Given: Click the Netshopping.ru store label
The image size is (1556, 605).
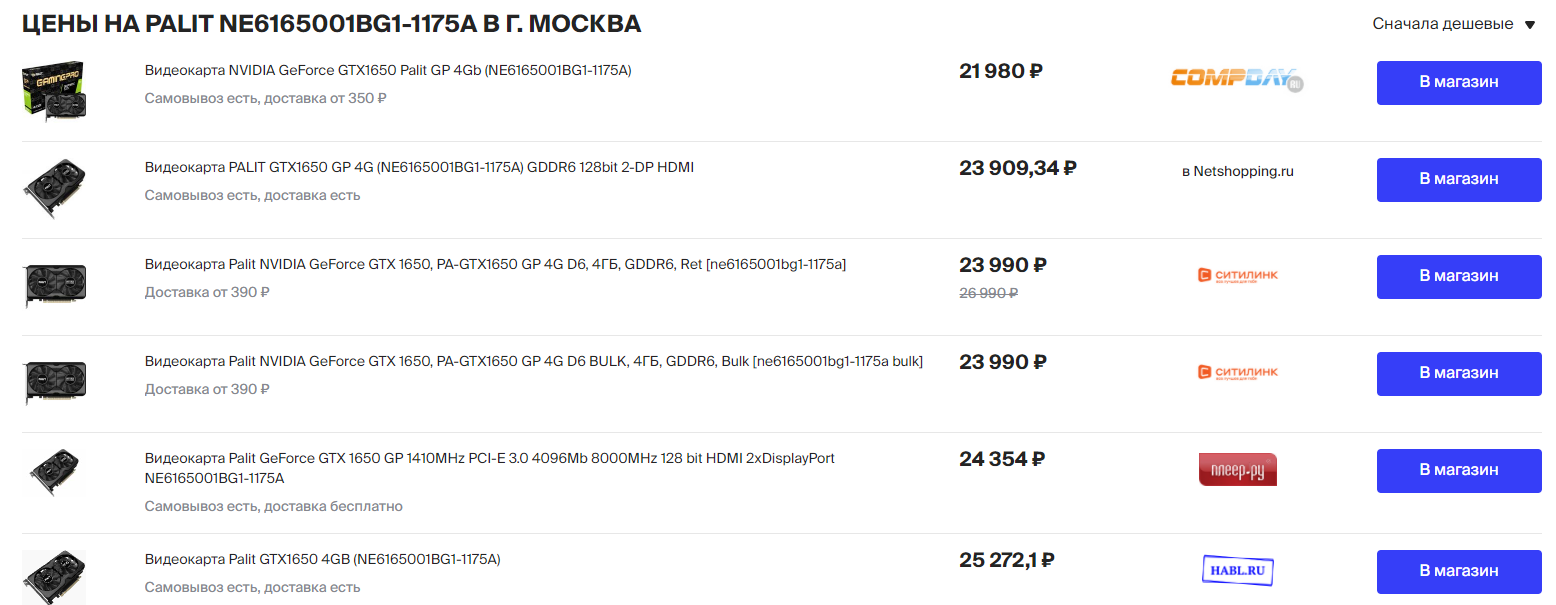Looking at the screenshot, I should (x=1237, y=171).
